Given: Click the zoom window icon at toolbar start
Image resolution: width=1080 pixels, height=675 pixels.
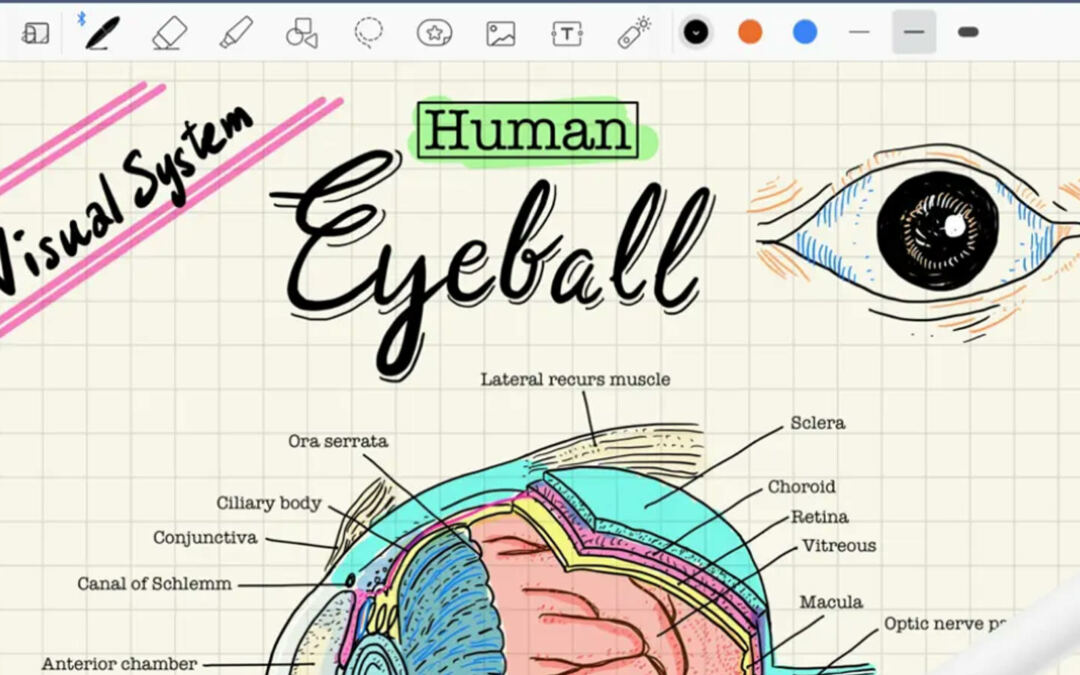Looking at the screenshot, I should pyautogui.click(x=36, y=33).
